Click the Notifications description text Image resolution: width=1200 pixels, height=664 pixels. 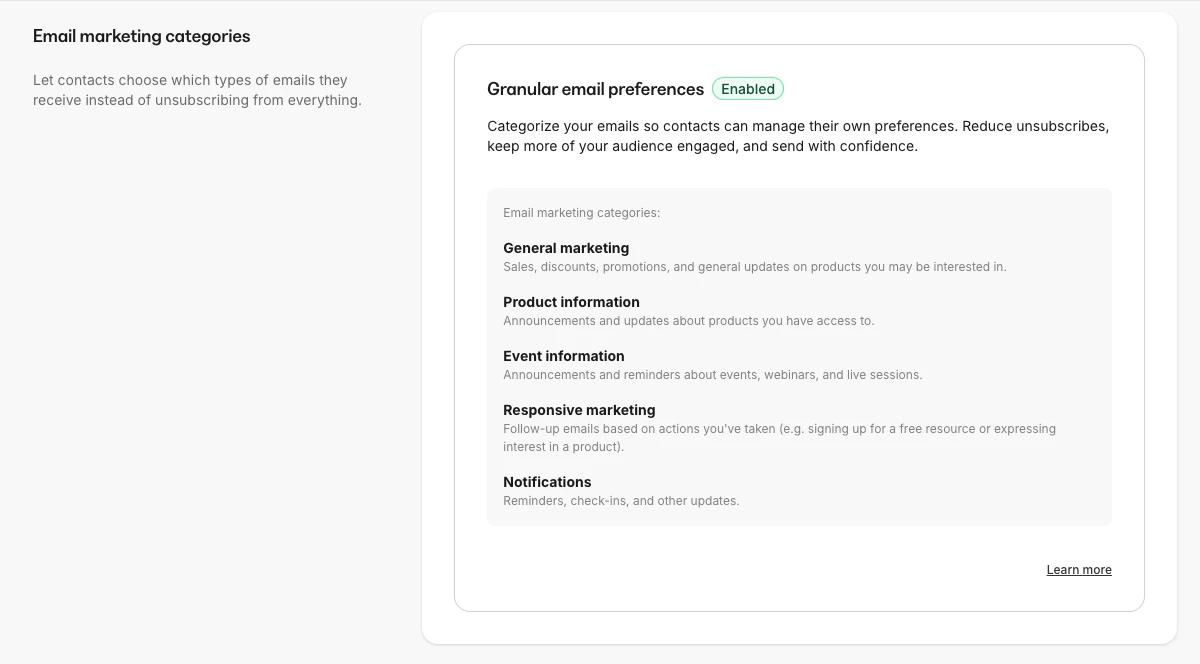621,500
